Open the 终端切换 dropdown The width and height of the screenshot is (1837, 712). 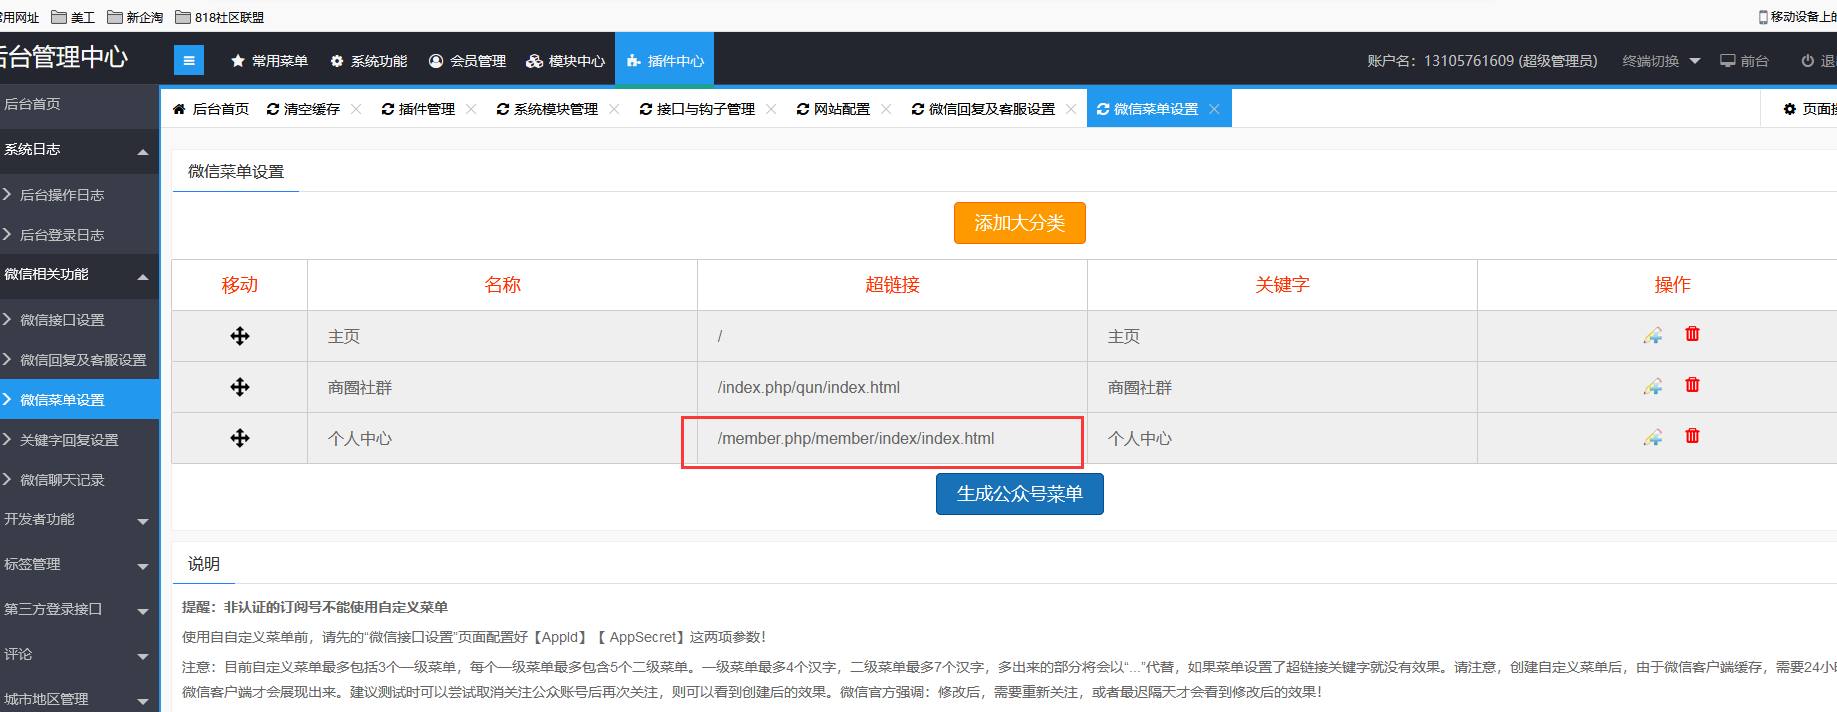click(x=1661, y=61)
